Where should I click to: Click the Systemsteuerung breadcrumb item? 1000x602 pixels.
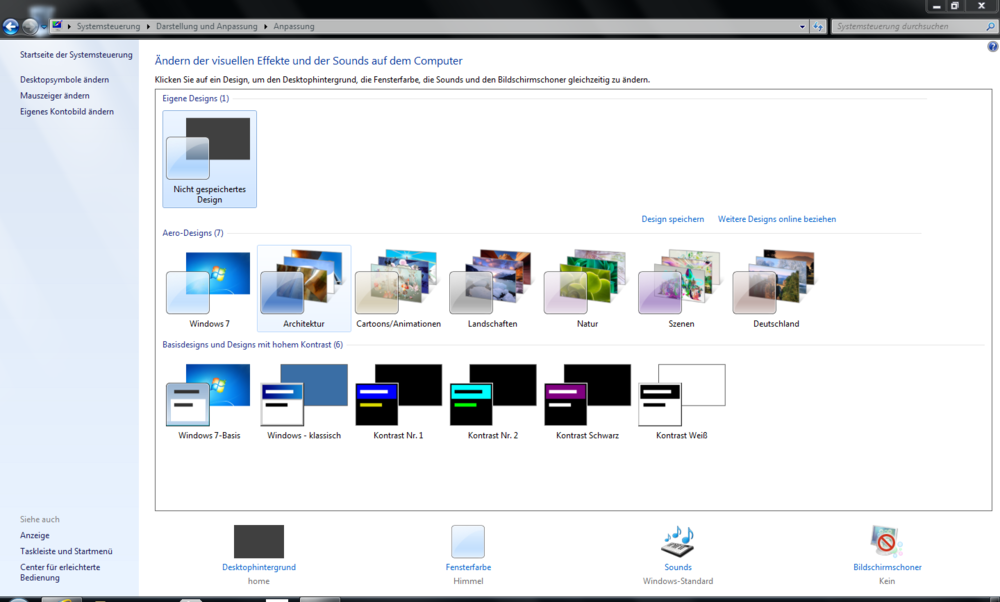[108, 27]
